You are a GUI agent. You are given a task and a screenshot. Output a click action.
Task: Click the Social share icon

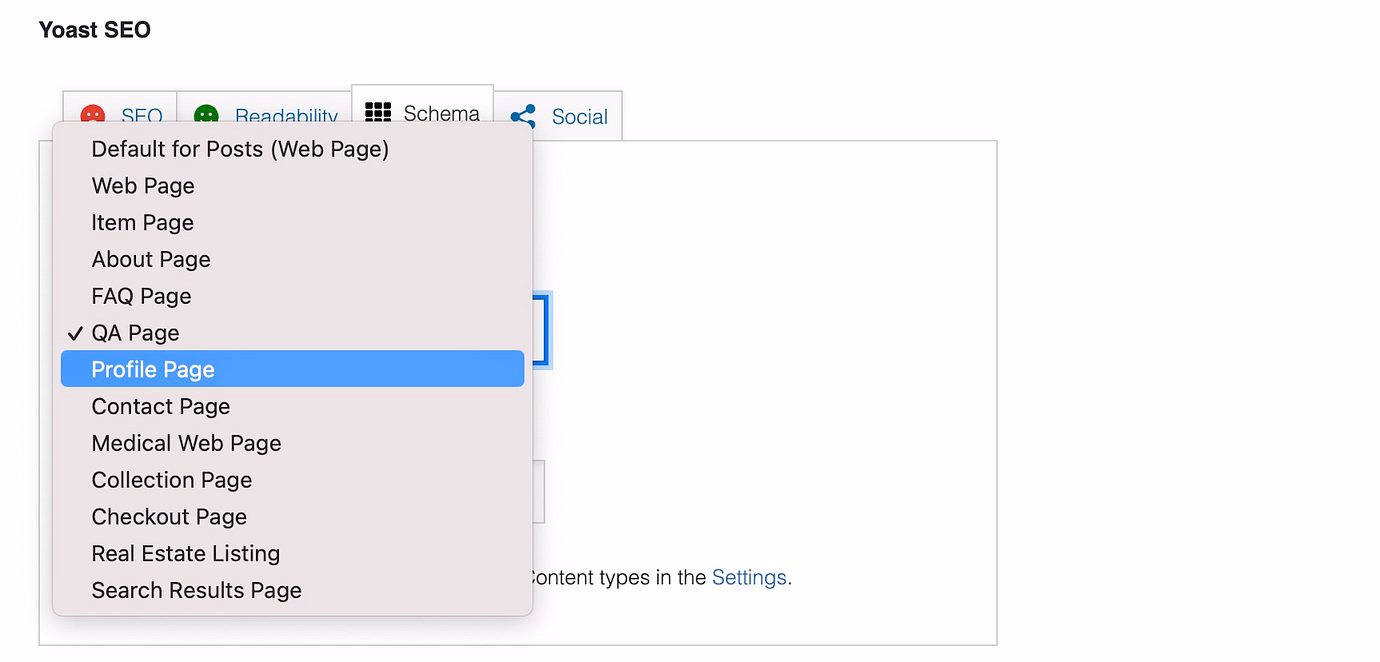coord(521,116)
